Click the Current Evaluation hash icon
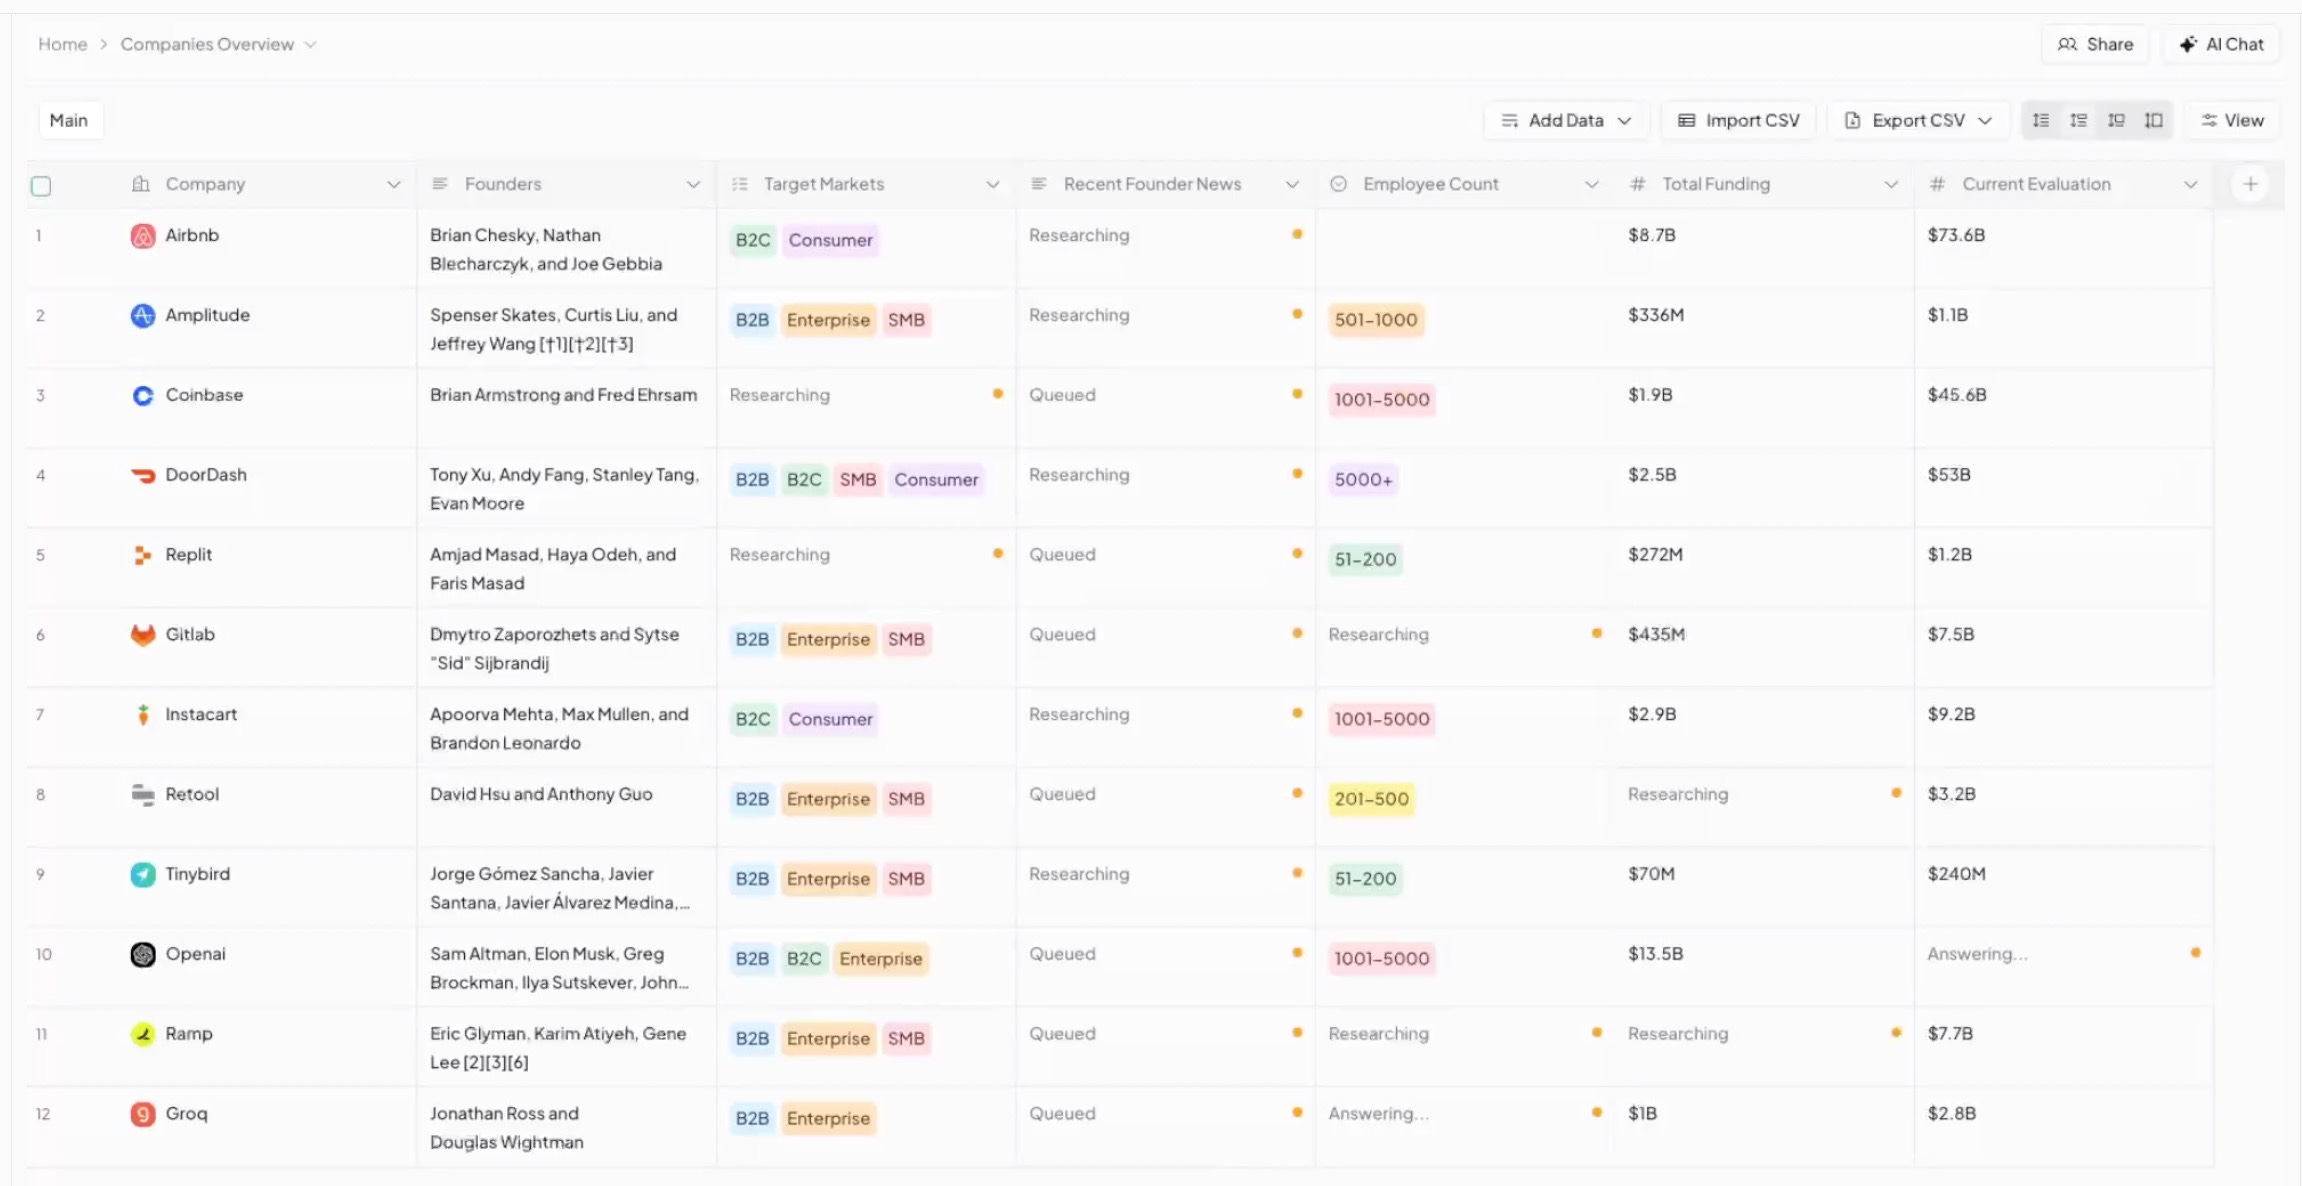 (1938, 184)
